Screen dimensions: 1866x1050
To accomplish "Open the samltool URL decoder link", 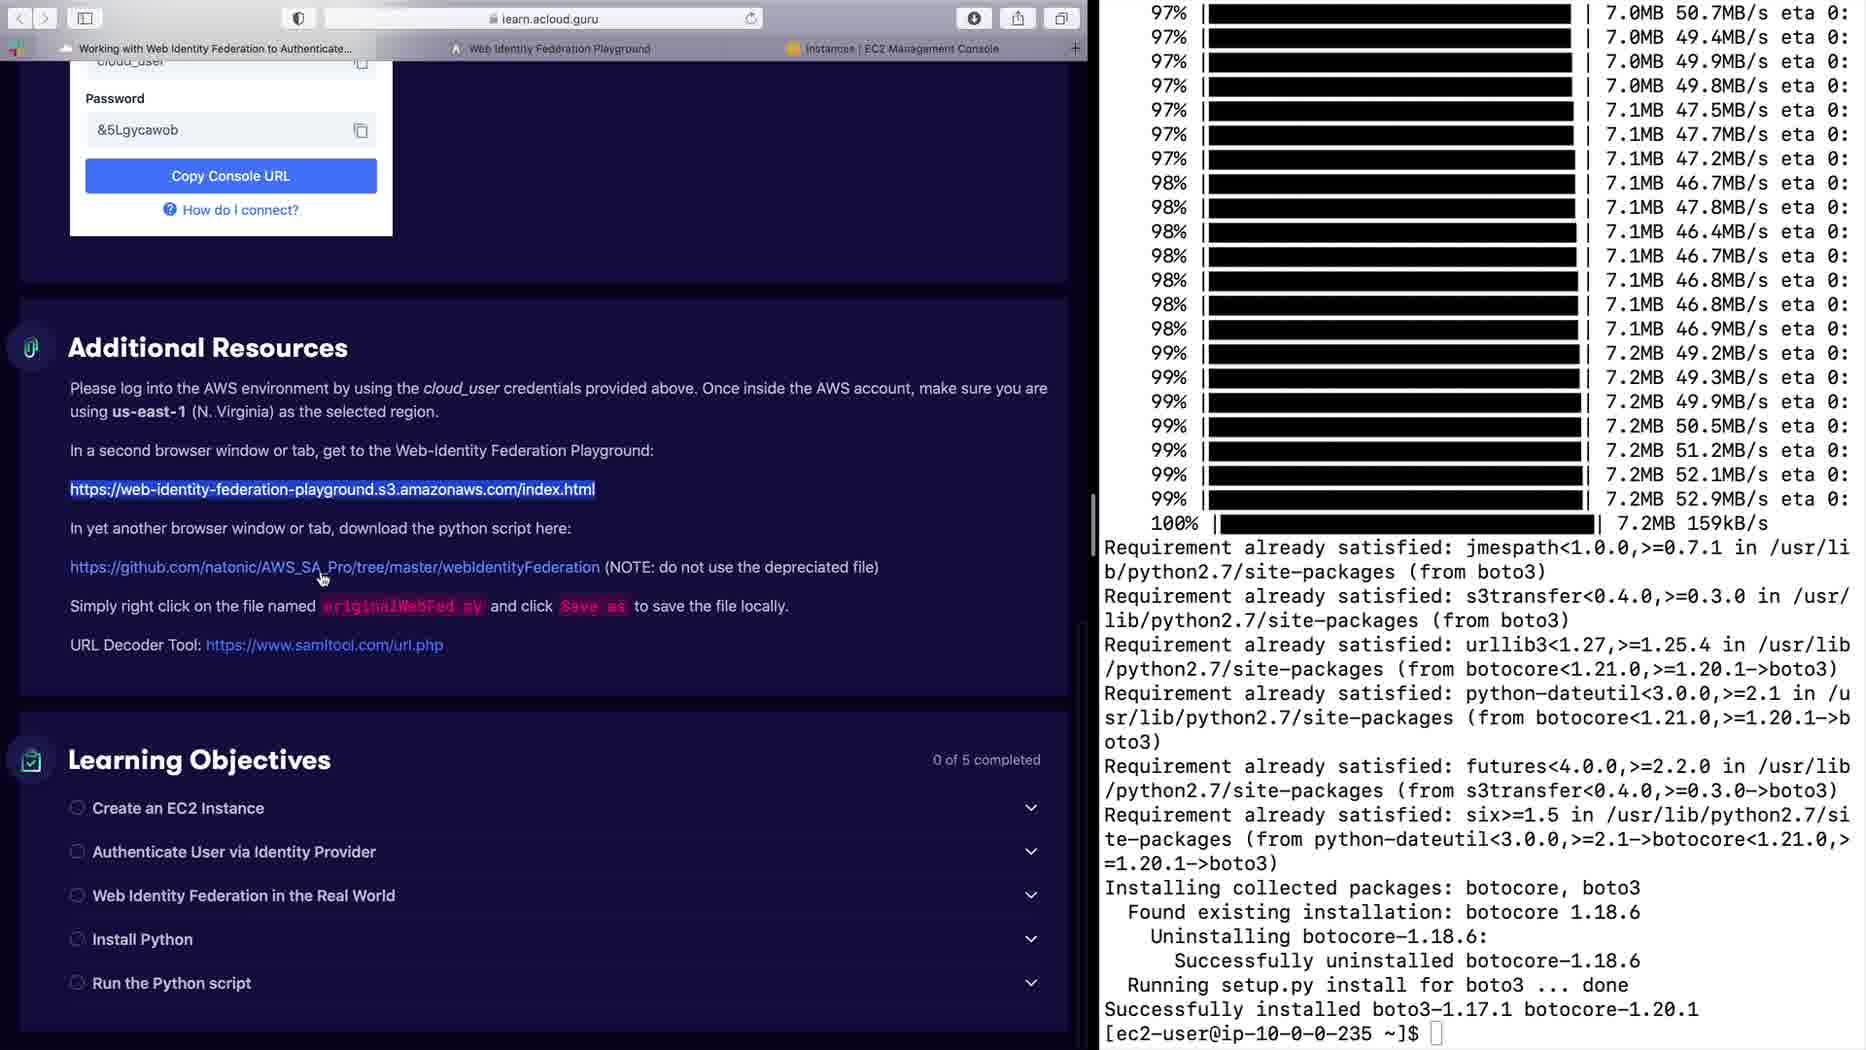I will click(x=324, y=645).
